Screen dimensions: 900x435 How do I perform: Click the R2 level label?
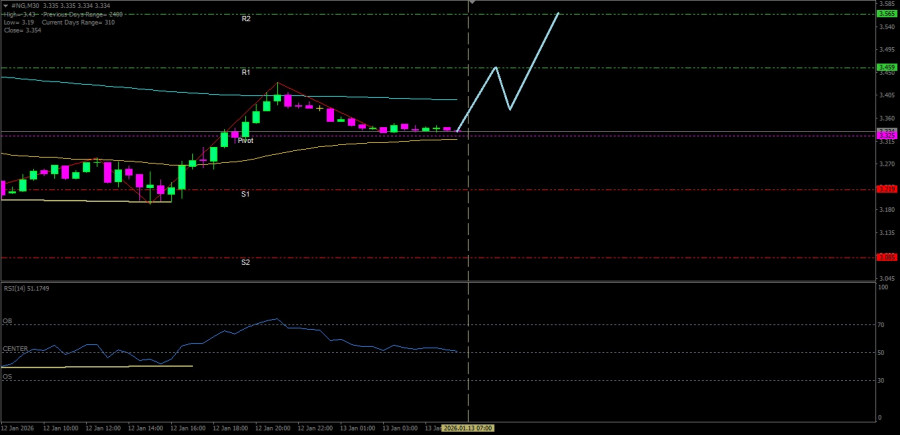click(245, 19)
